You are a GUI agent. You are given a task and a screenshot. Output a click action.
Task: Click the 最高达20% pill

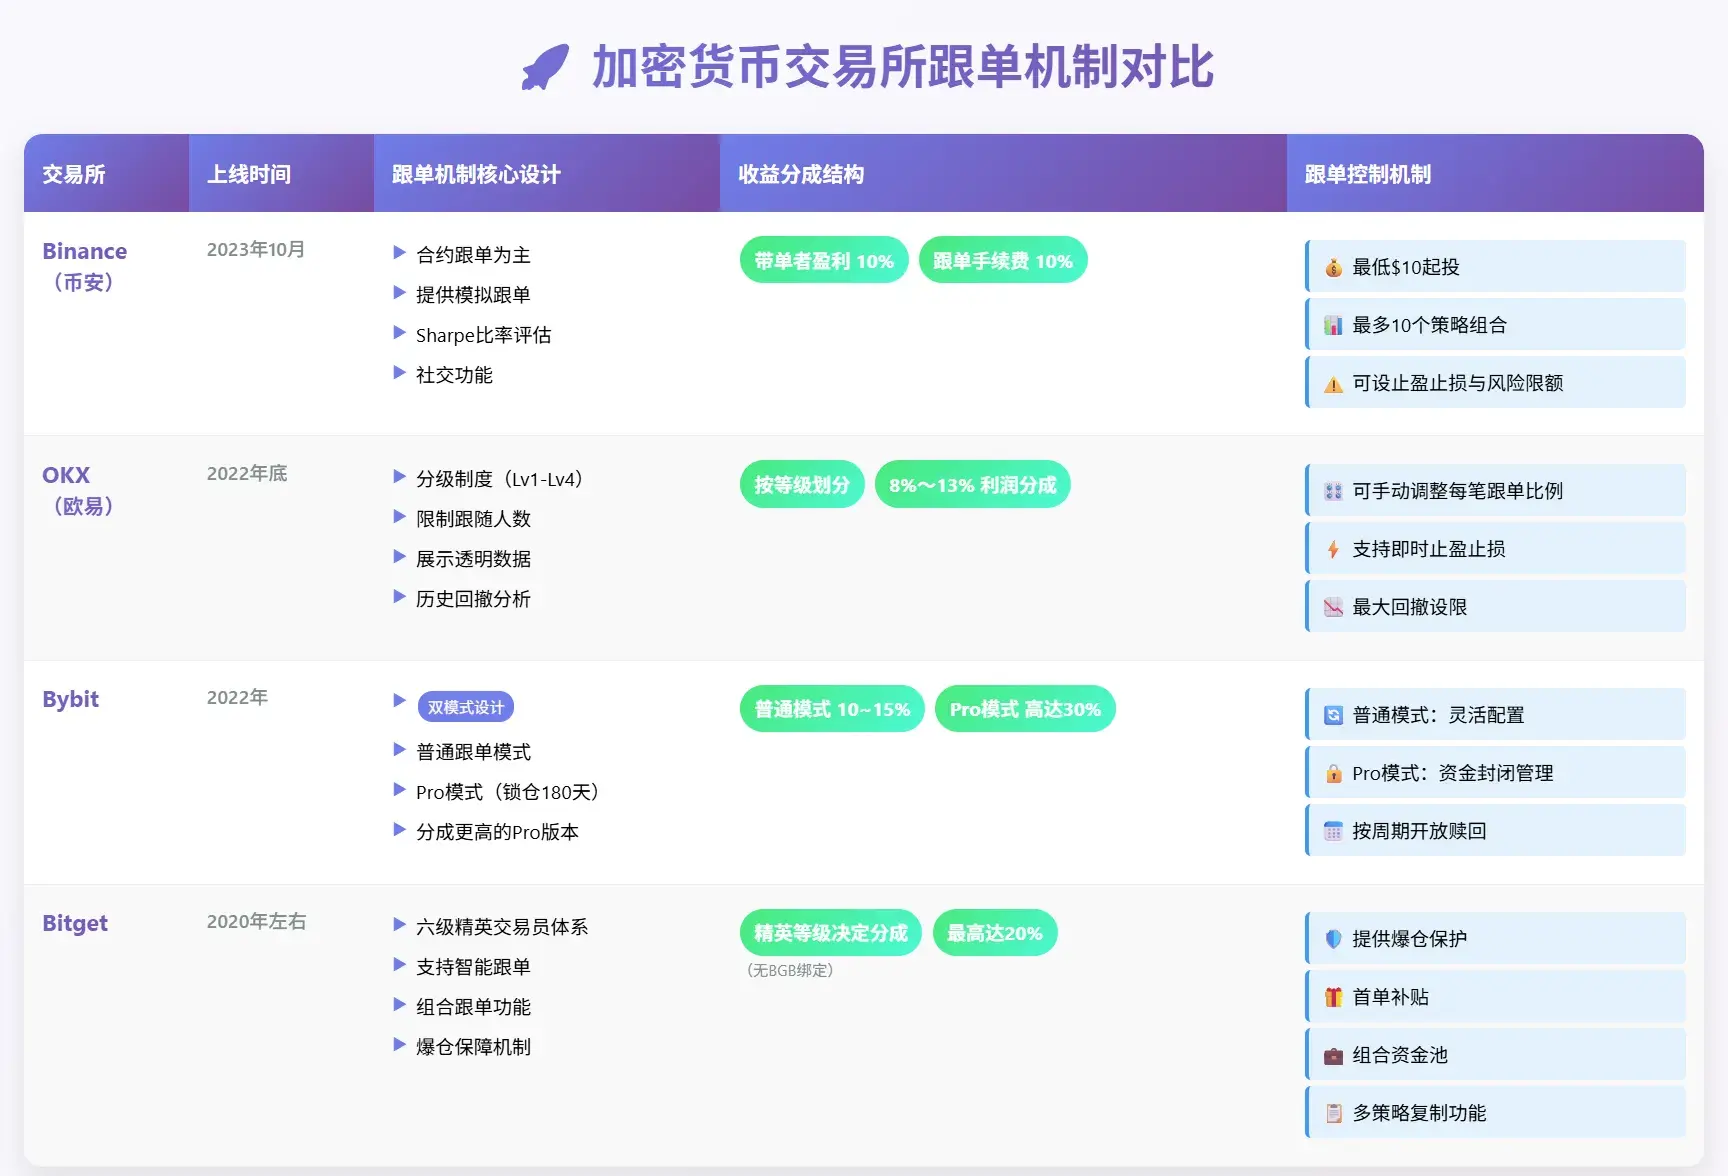(x=995, y=932)
